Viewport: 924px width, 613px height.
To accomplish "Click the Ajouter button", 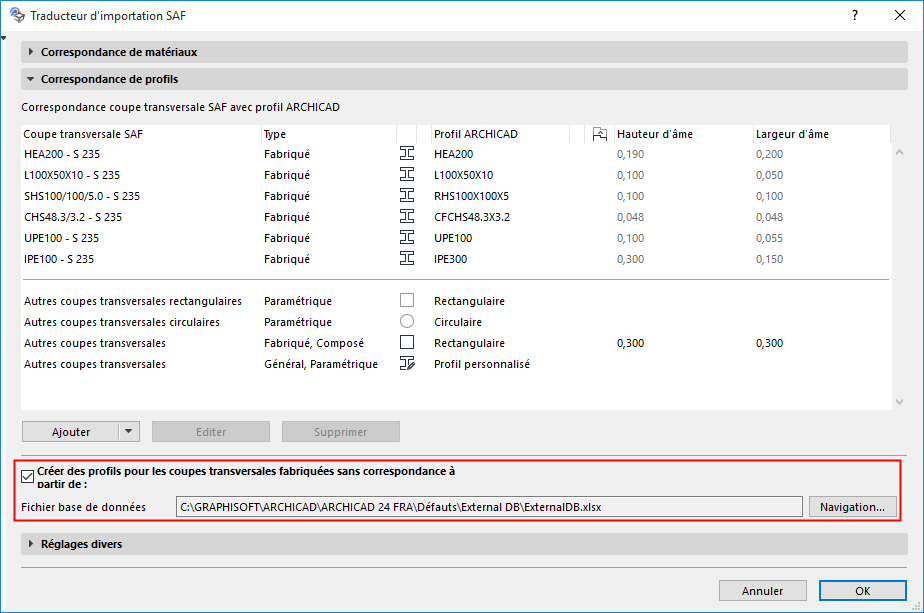I will tap(70, 431).
